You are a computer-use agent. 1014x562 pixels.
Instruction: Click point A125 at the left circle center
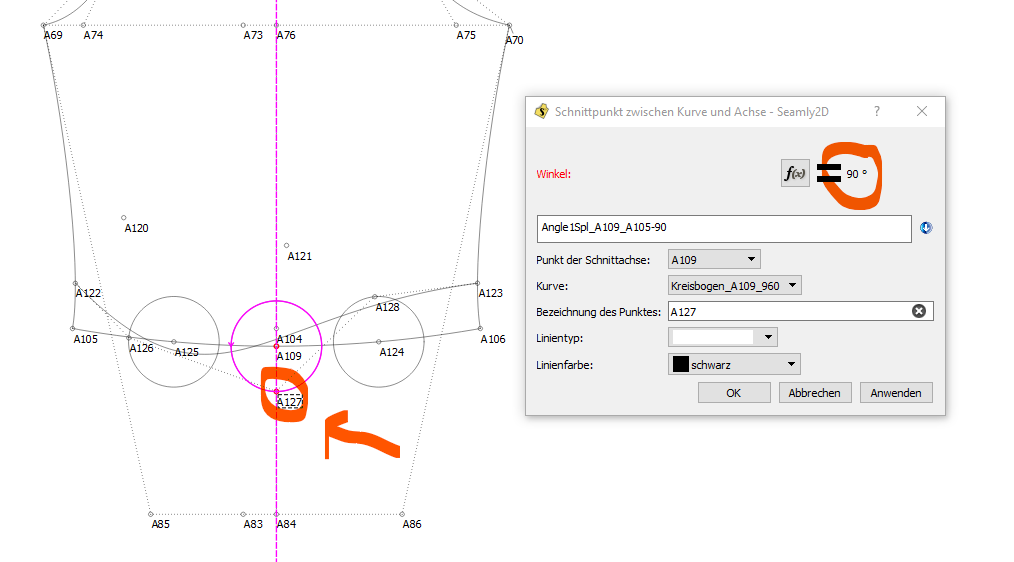coord(174,342)
